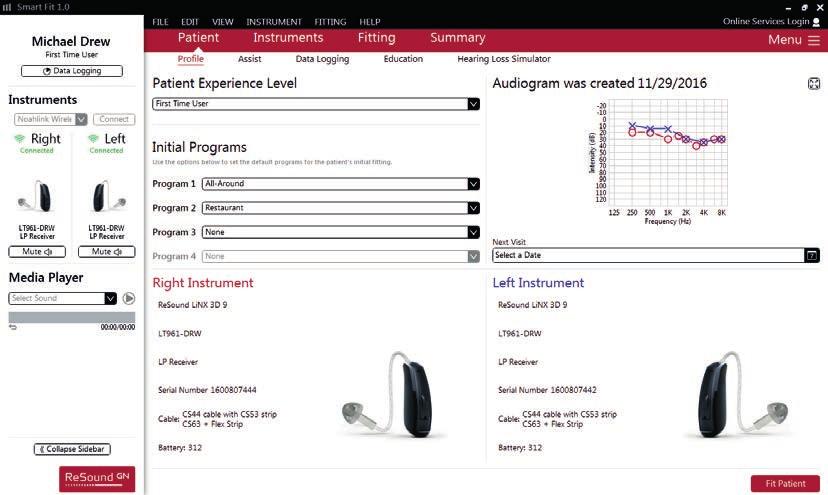
Task: Expand the audiogram to full view
Action: 814,83
